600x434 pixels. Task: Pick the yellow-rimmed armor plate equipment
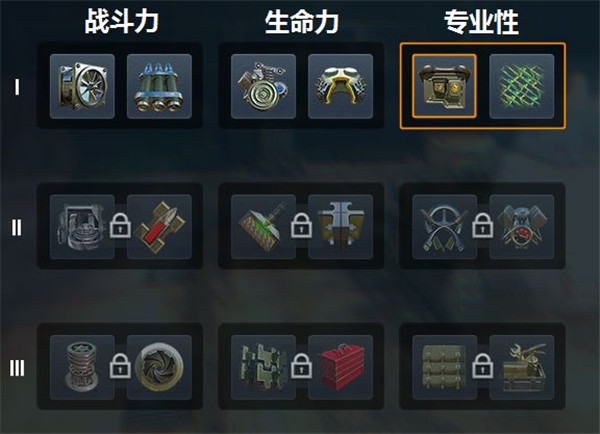(341, 86)
